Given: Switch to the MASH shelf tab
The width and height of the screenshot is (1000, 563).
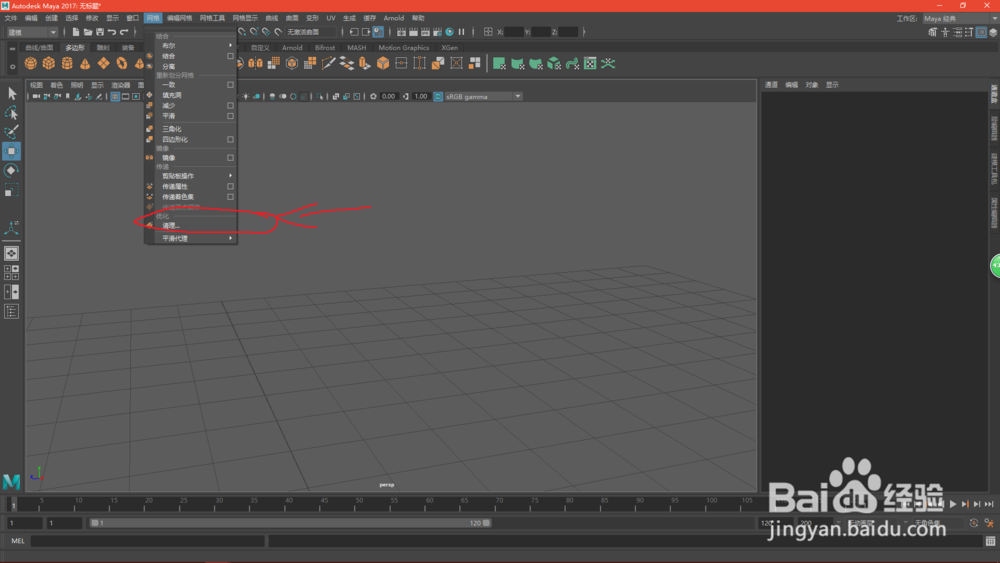Looking at the screenshot, I should (x=357, y=48).
